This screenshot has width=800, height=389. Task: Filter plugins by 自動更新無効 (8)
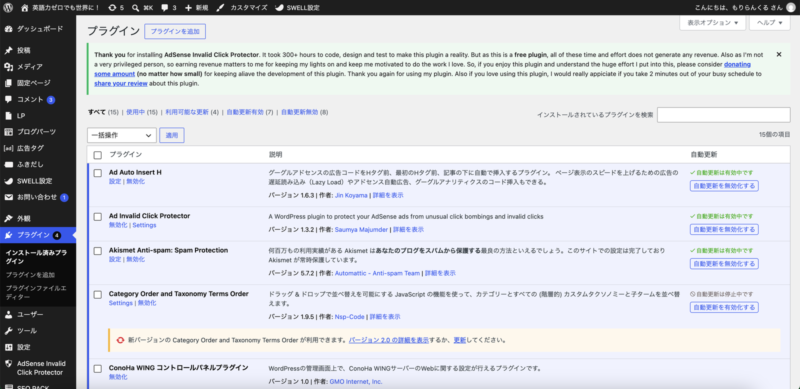click(x=305, y=112)
